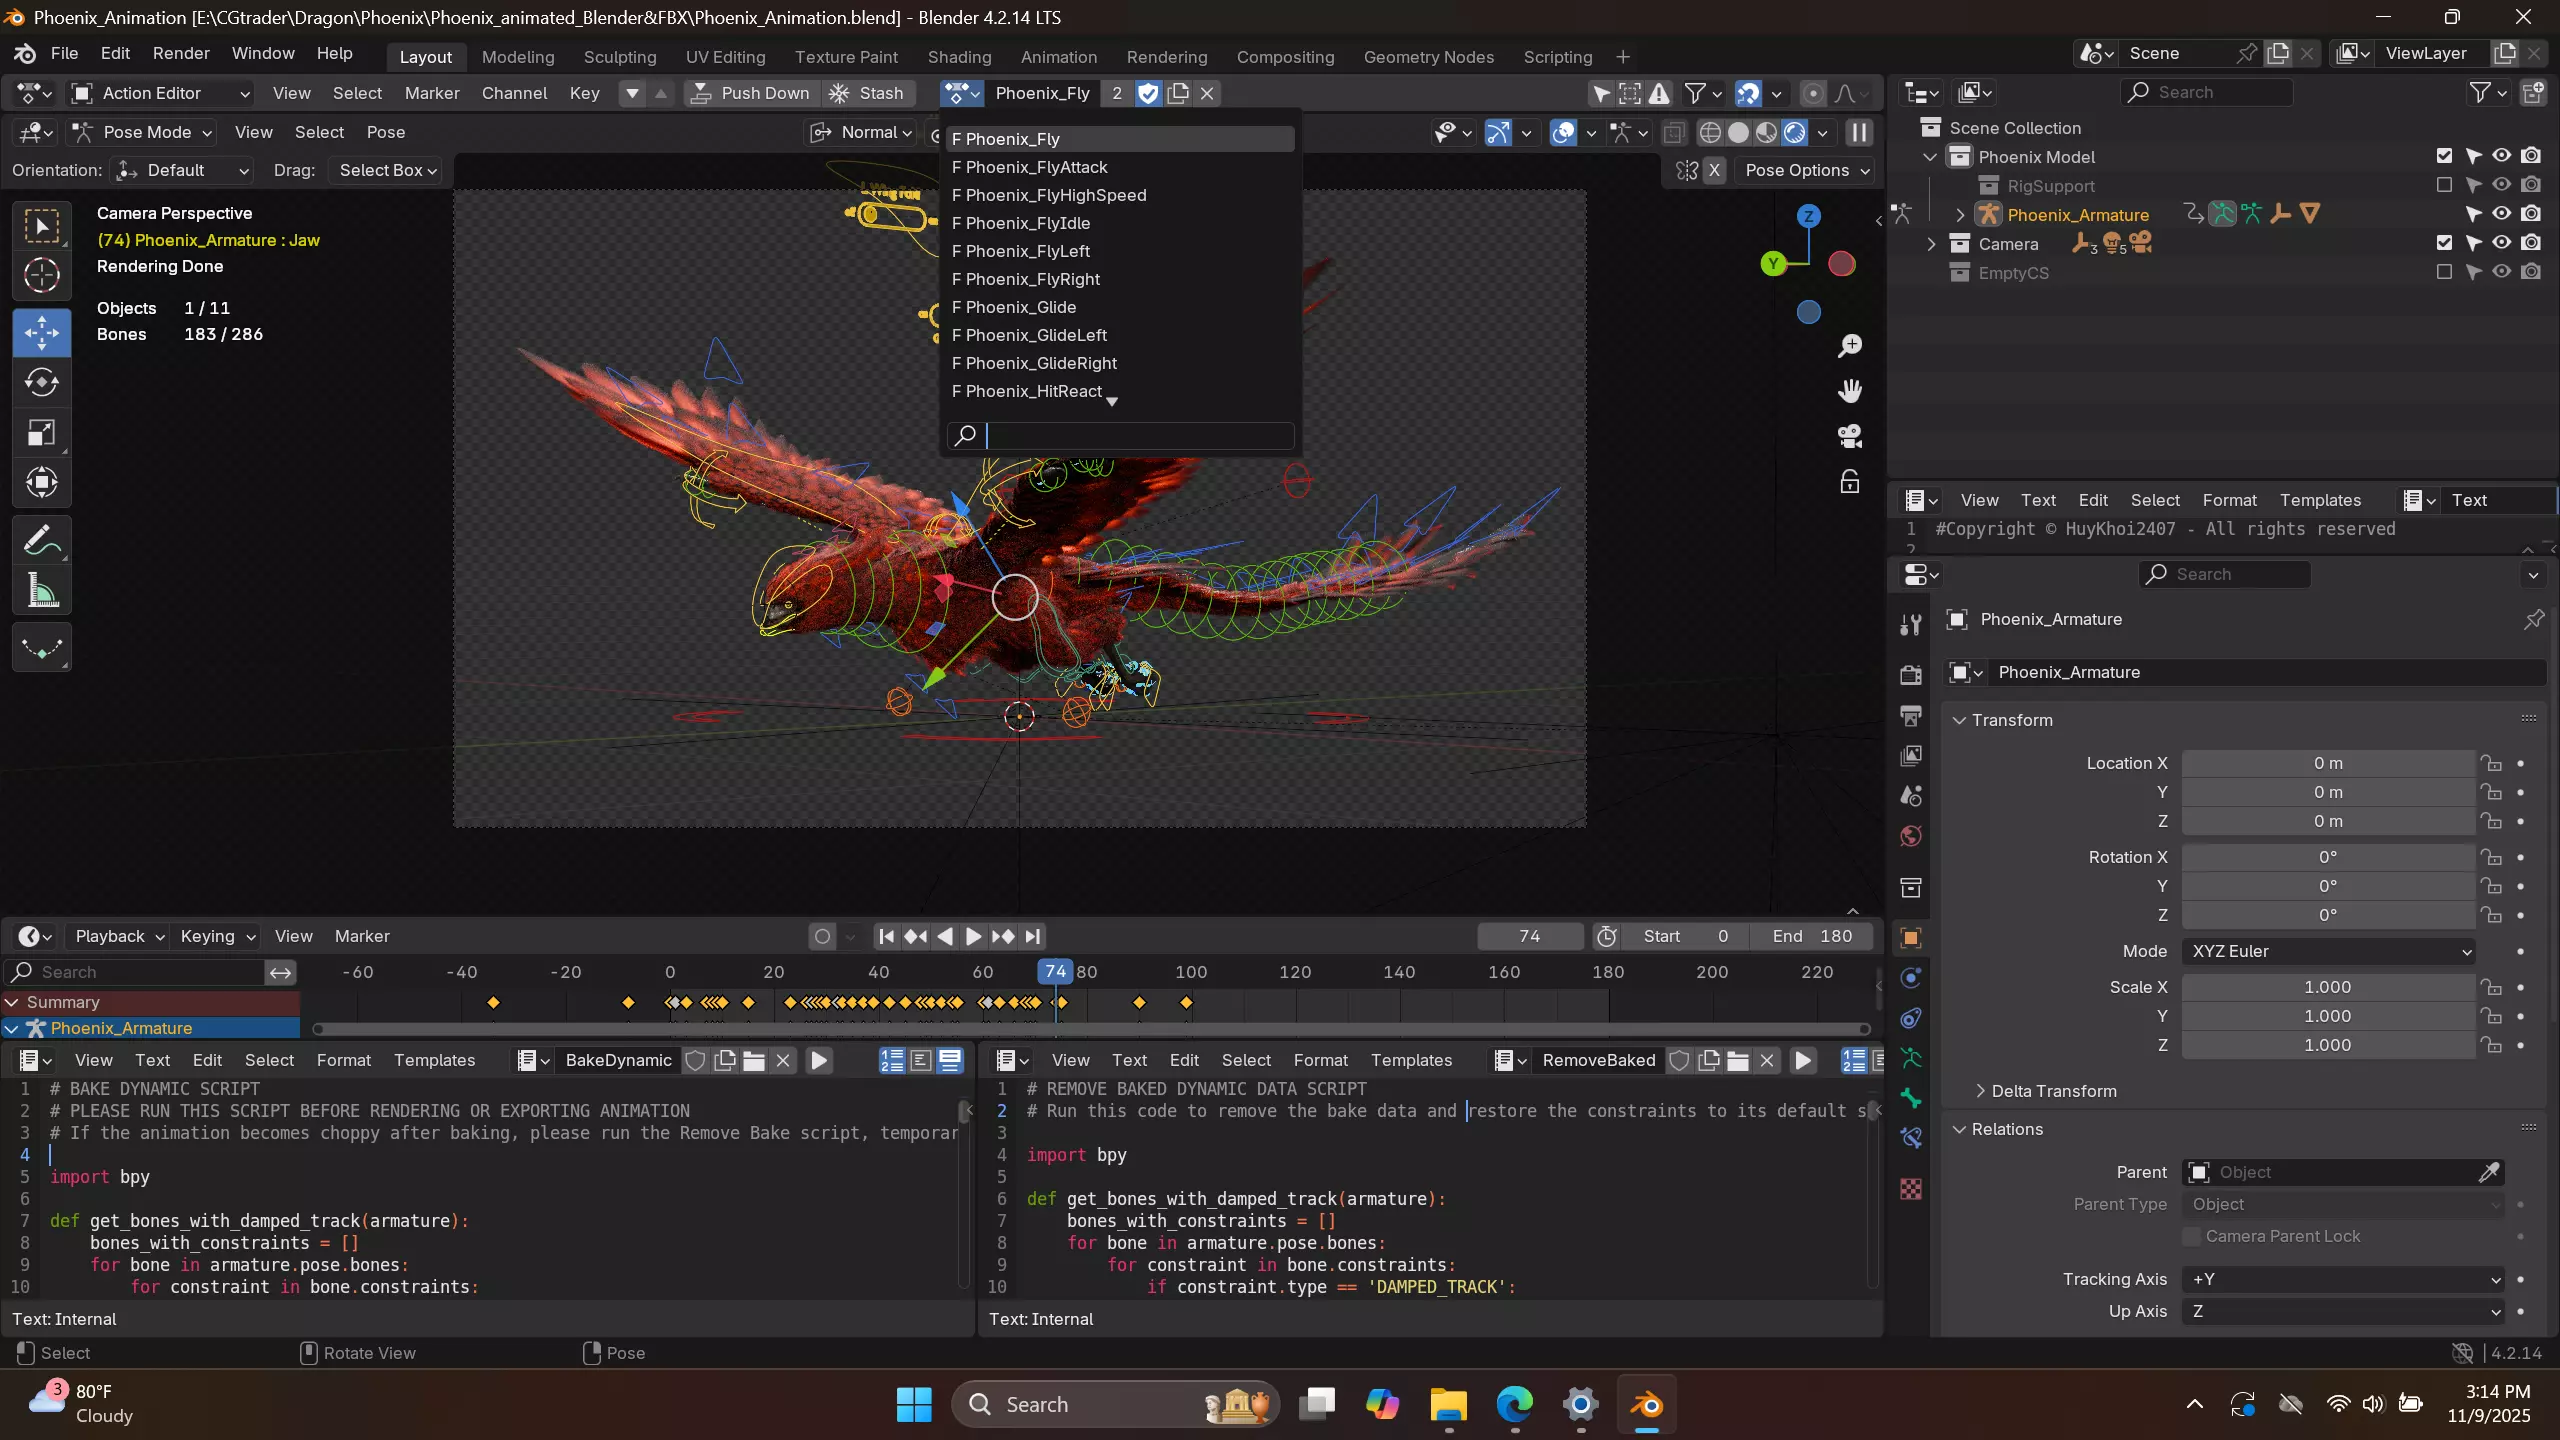
Task: Open the World properties tab
Action: [1911, 836]
